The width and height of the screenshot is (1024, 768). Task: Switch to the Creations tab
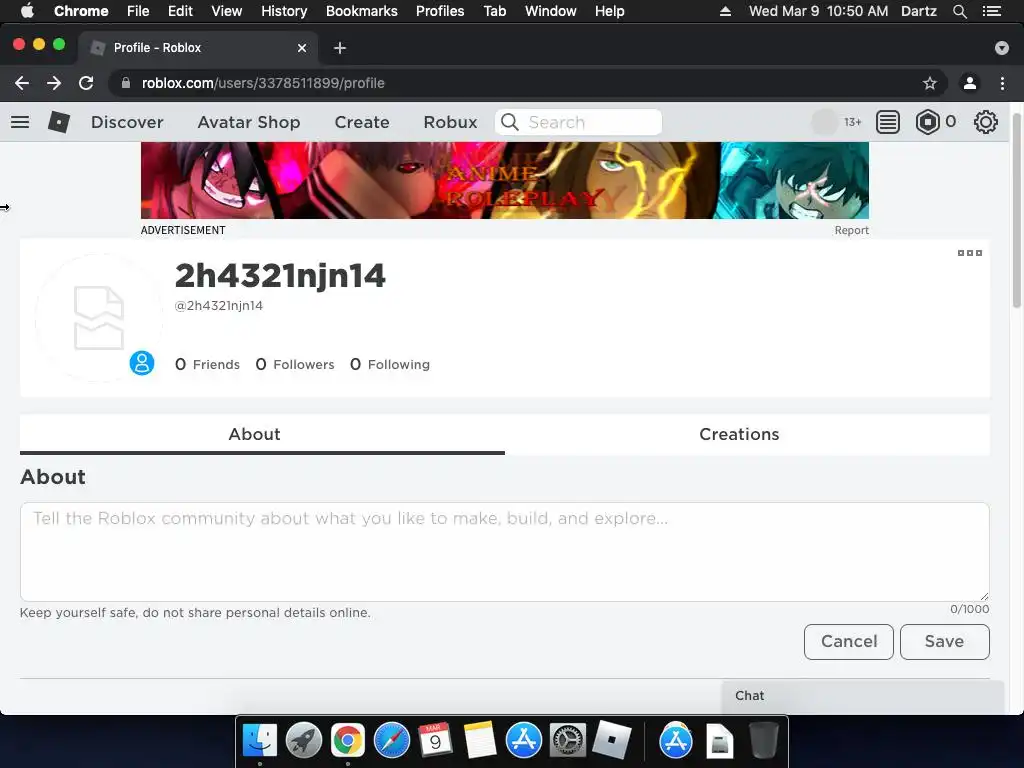(739, 434)
